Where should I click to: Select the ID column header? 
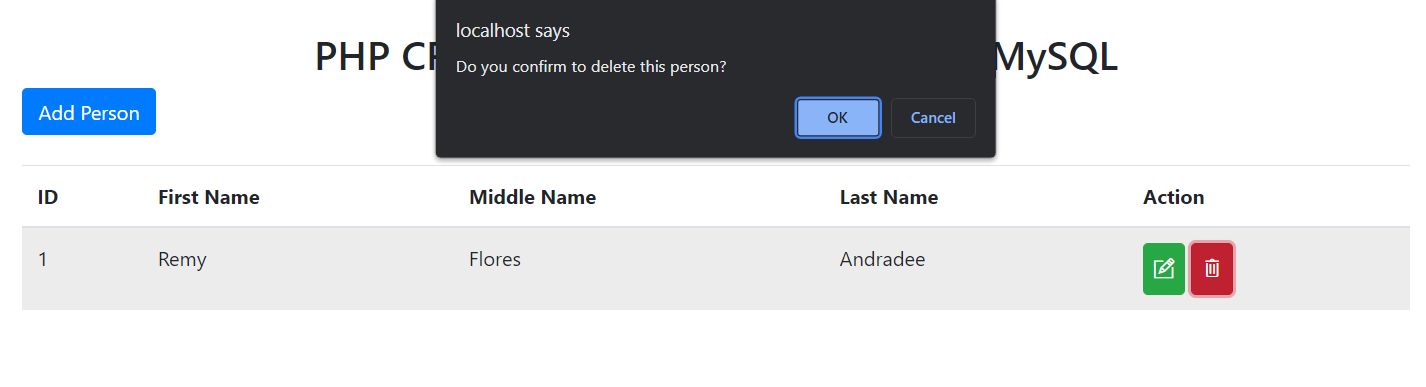click(x=48, y=197)
